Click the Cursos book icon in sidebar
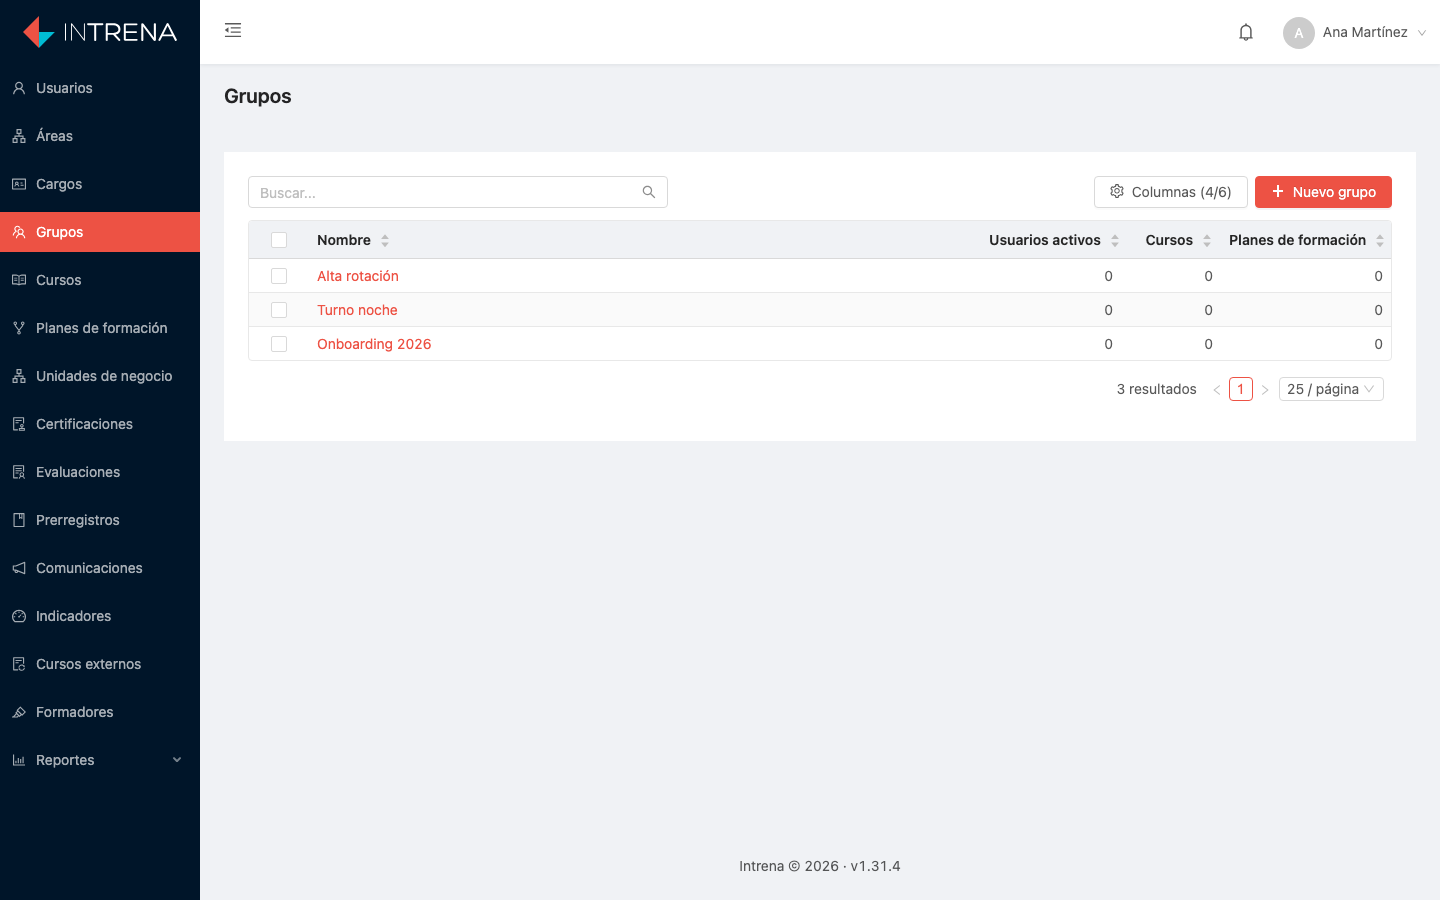The width and height of the screenshot is (1440, 900). pyautogui.click(x=19, y=280)
